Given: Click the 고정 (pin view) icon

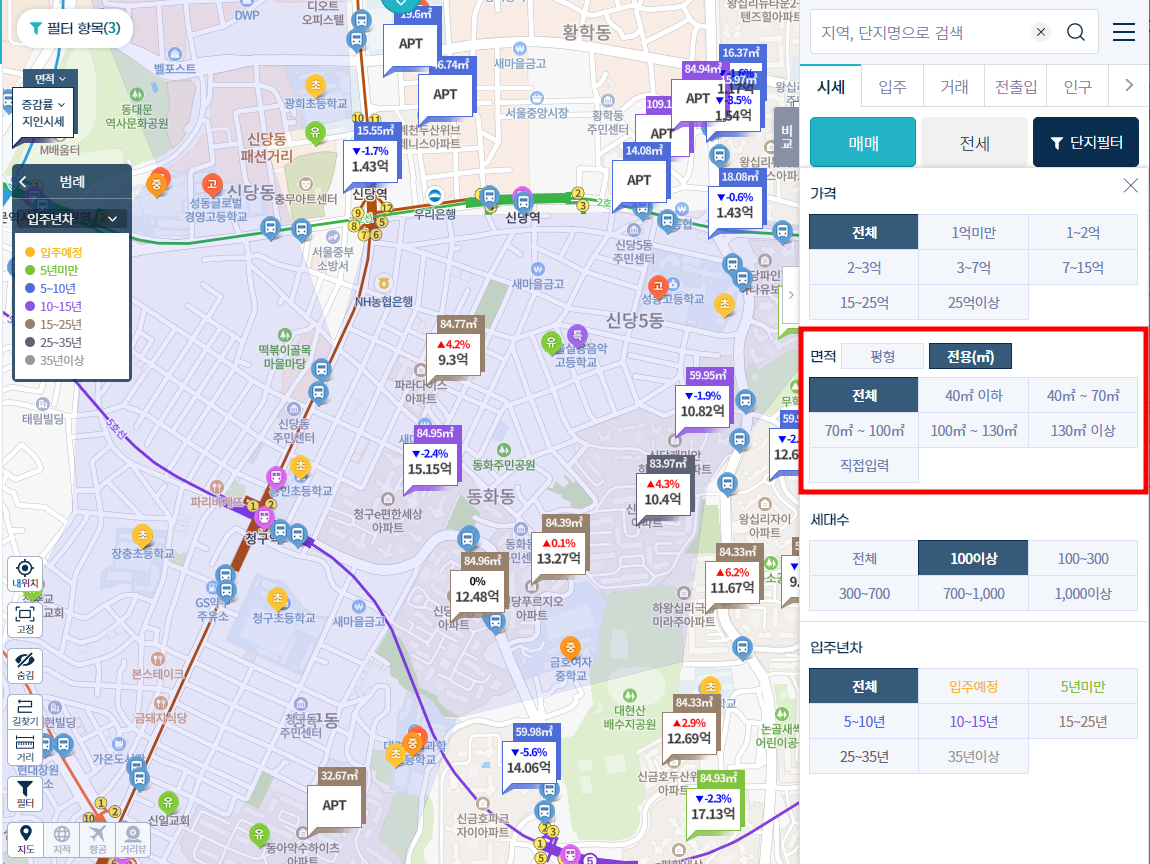Looking at the screenshot, I should pos(25,620).
